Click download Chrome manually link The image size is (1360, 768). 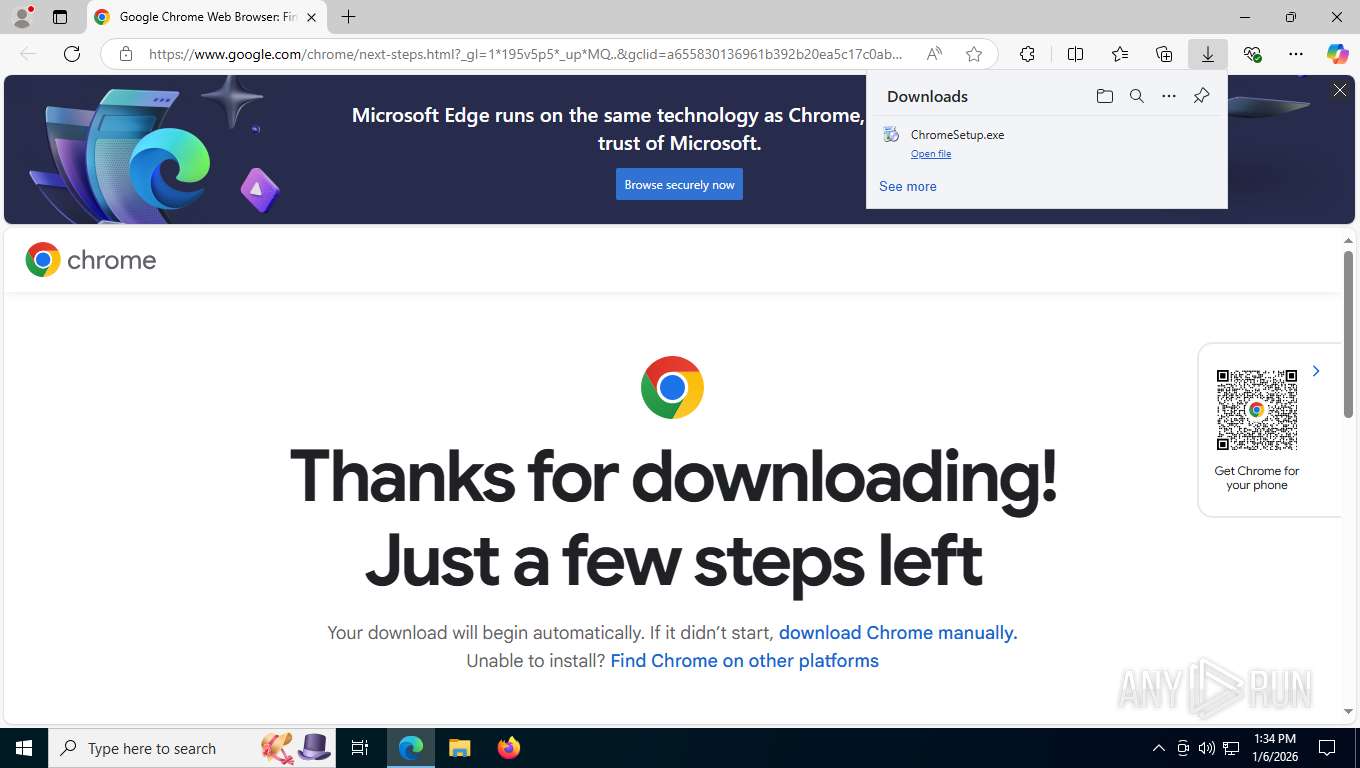click(898, 632)
